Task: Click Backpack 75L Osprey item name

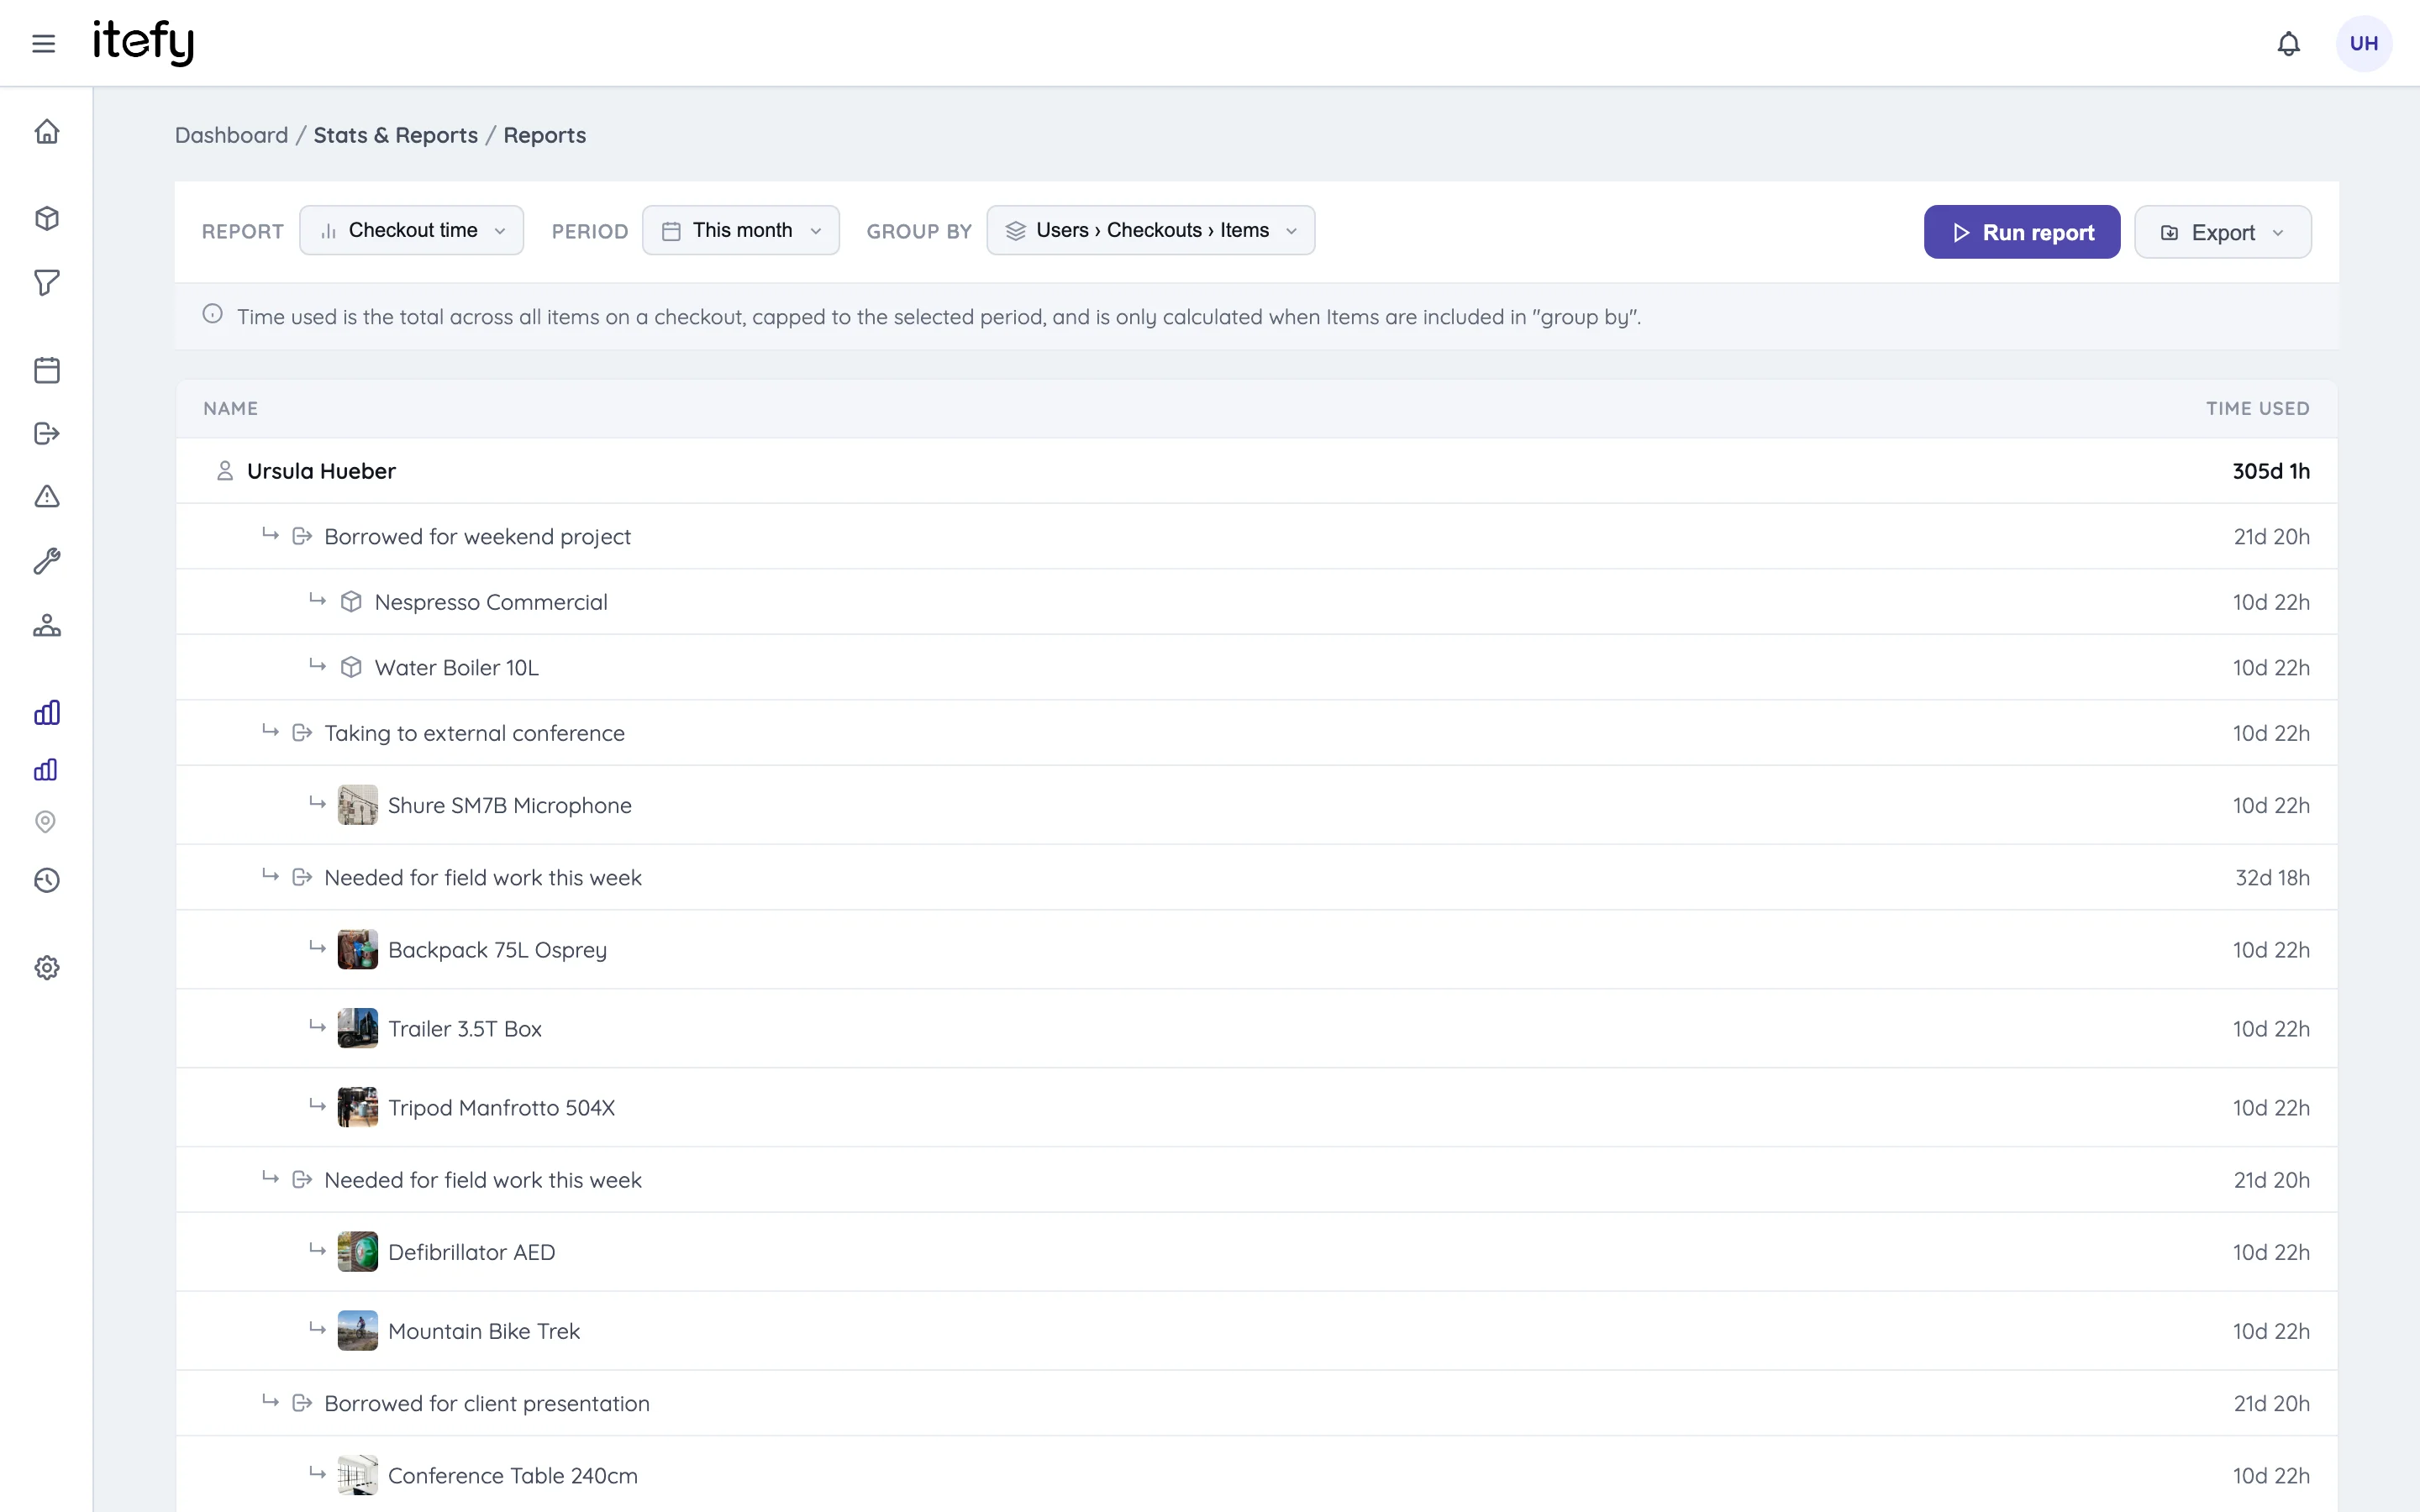Action: coord(497,950)
